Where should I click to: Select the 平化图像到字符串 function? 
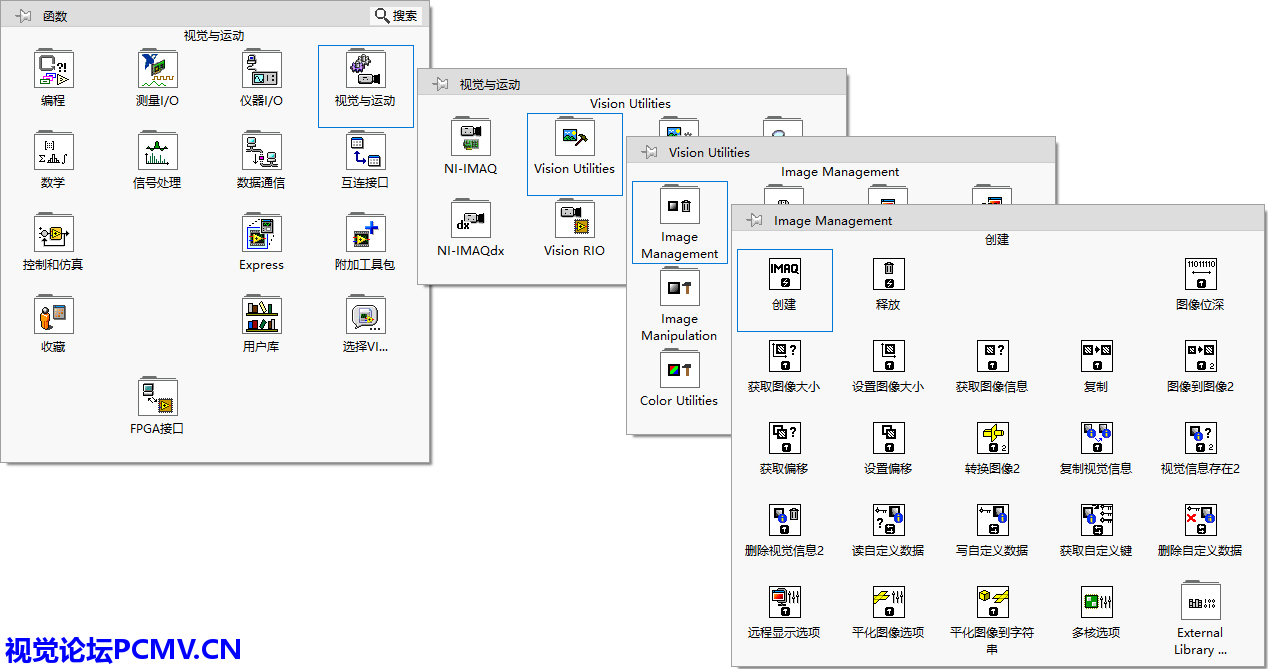click(x=992, y=602)
